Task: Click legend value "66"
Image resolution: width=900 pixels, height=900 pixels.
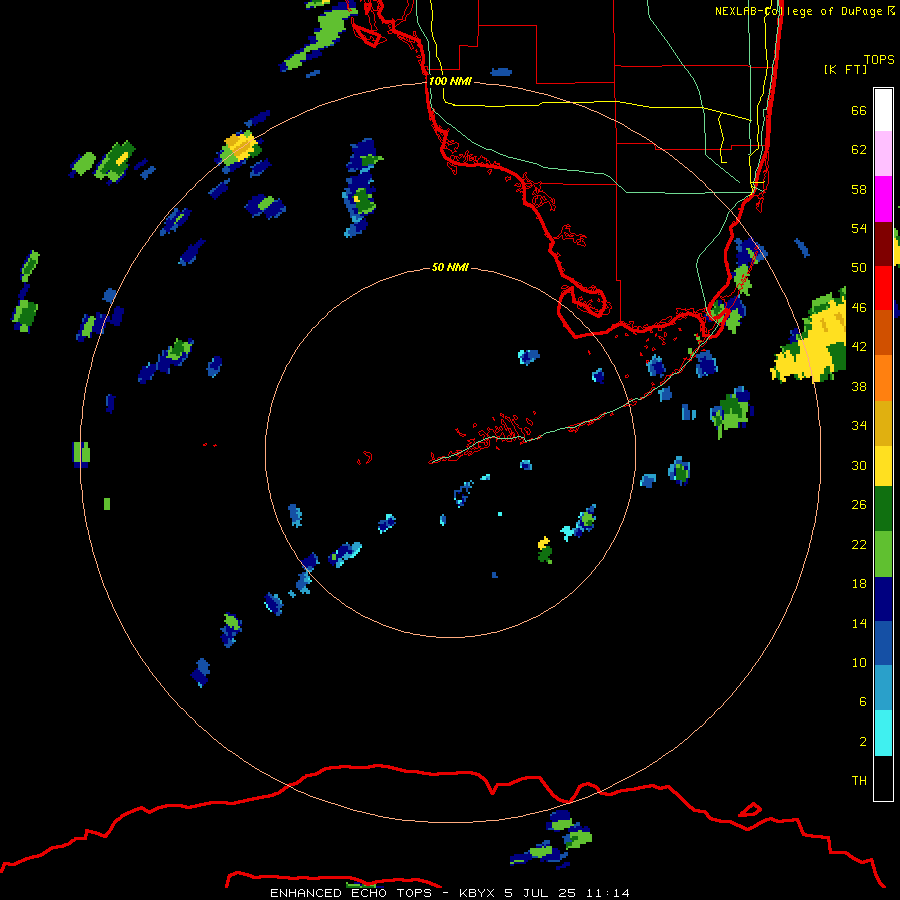Action: (x=859, y=111)
